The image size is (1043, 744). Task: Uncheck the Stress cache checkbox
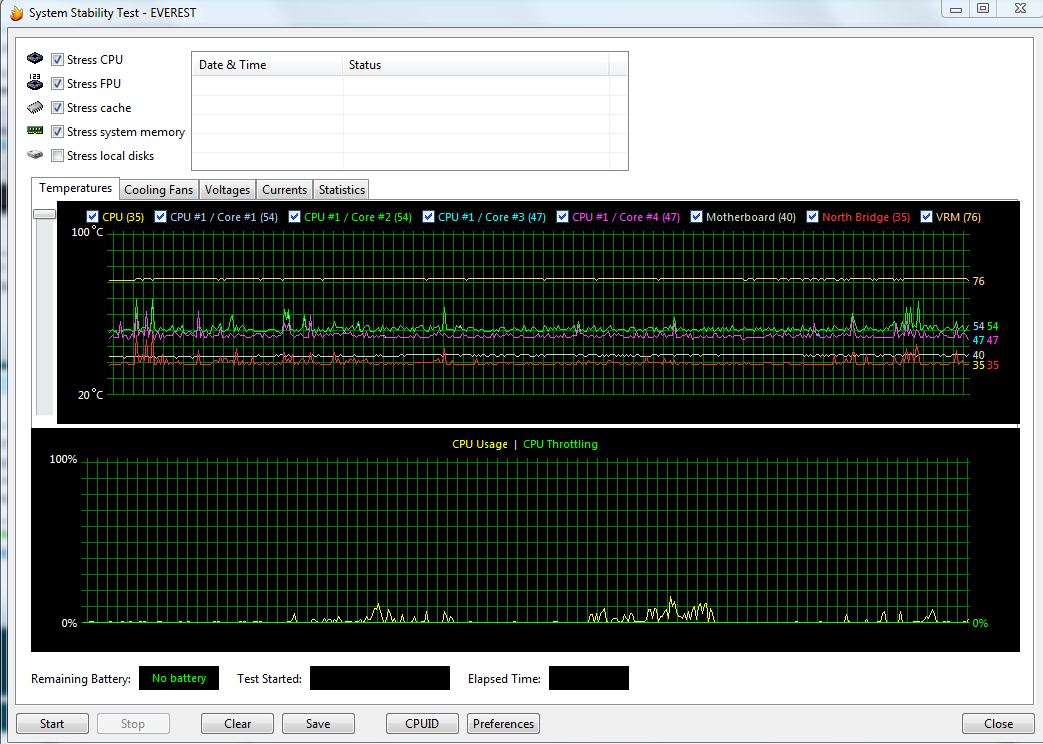(57, 107)
